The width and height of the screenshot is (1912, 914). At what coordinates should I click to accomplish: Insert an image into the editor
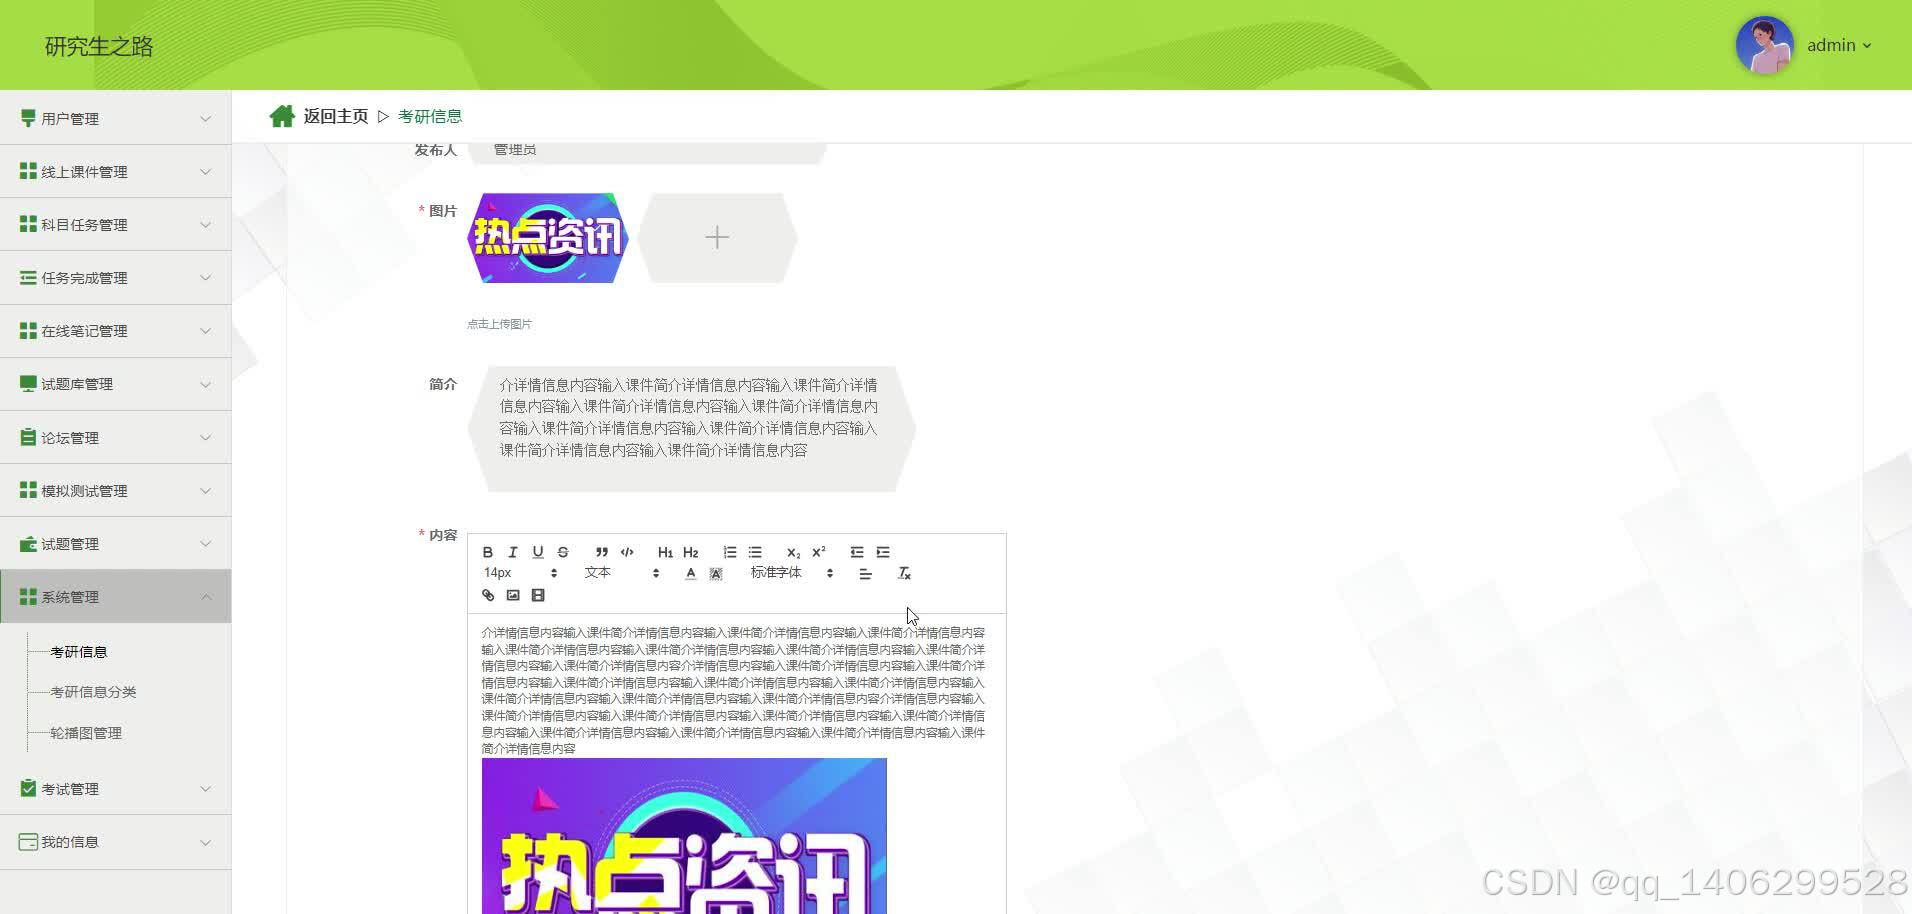513,595
